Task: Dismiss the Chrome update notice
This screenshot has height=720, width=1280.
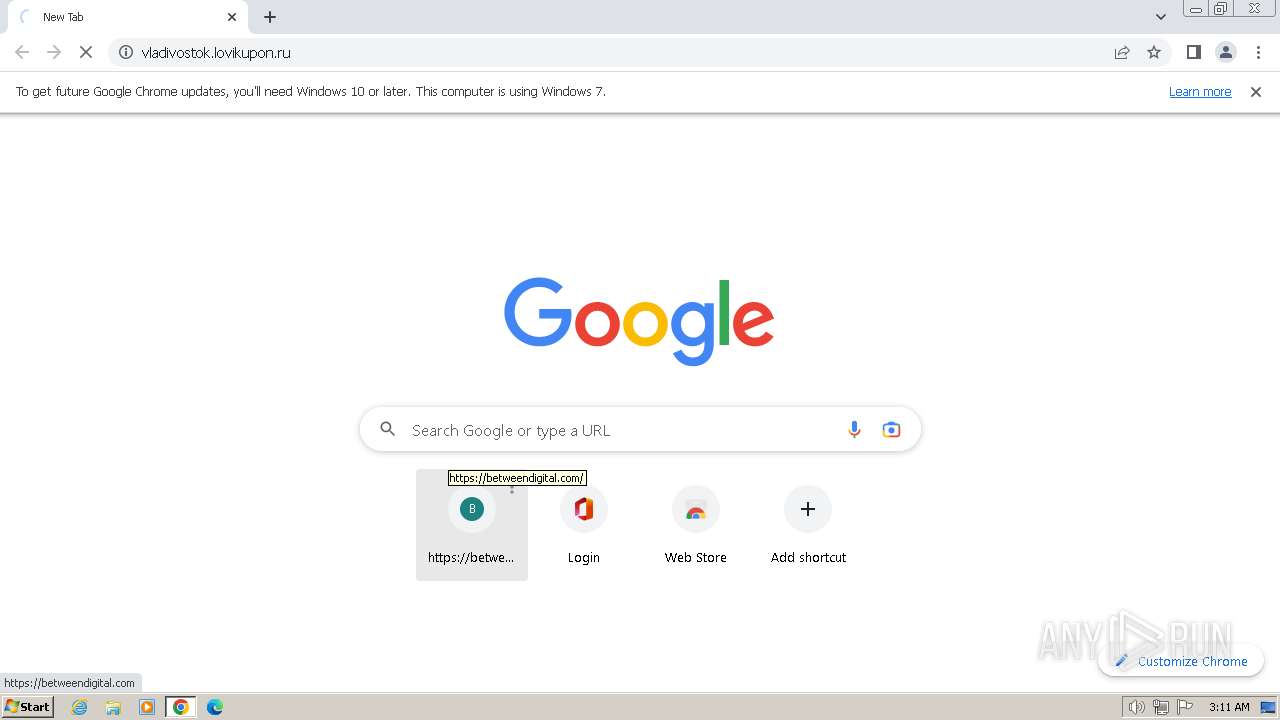Action: click(1256, 92)
